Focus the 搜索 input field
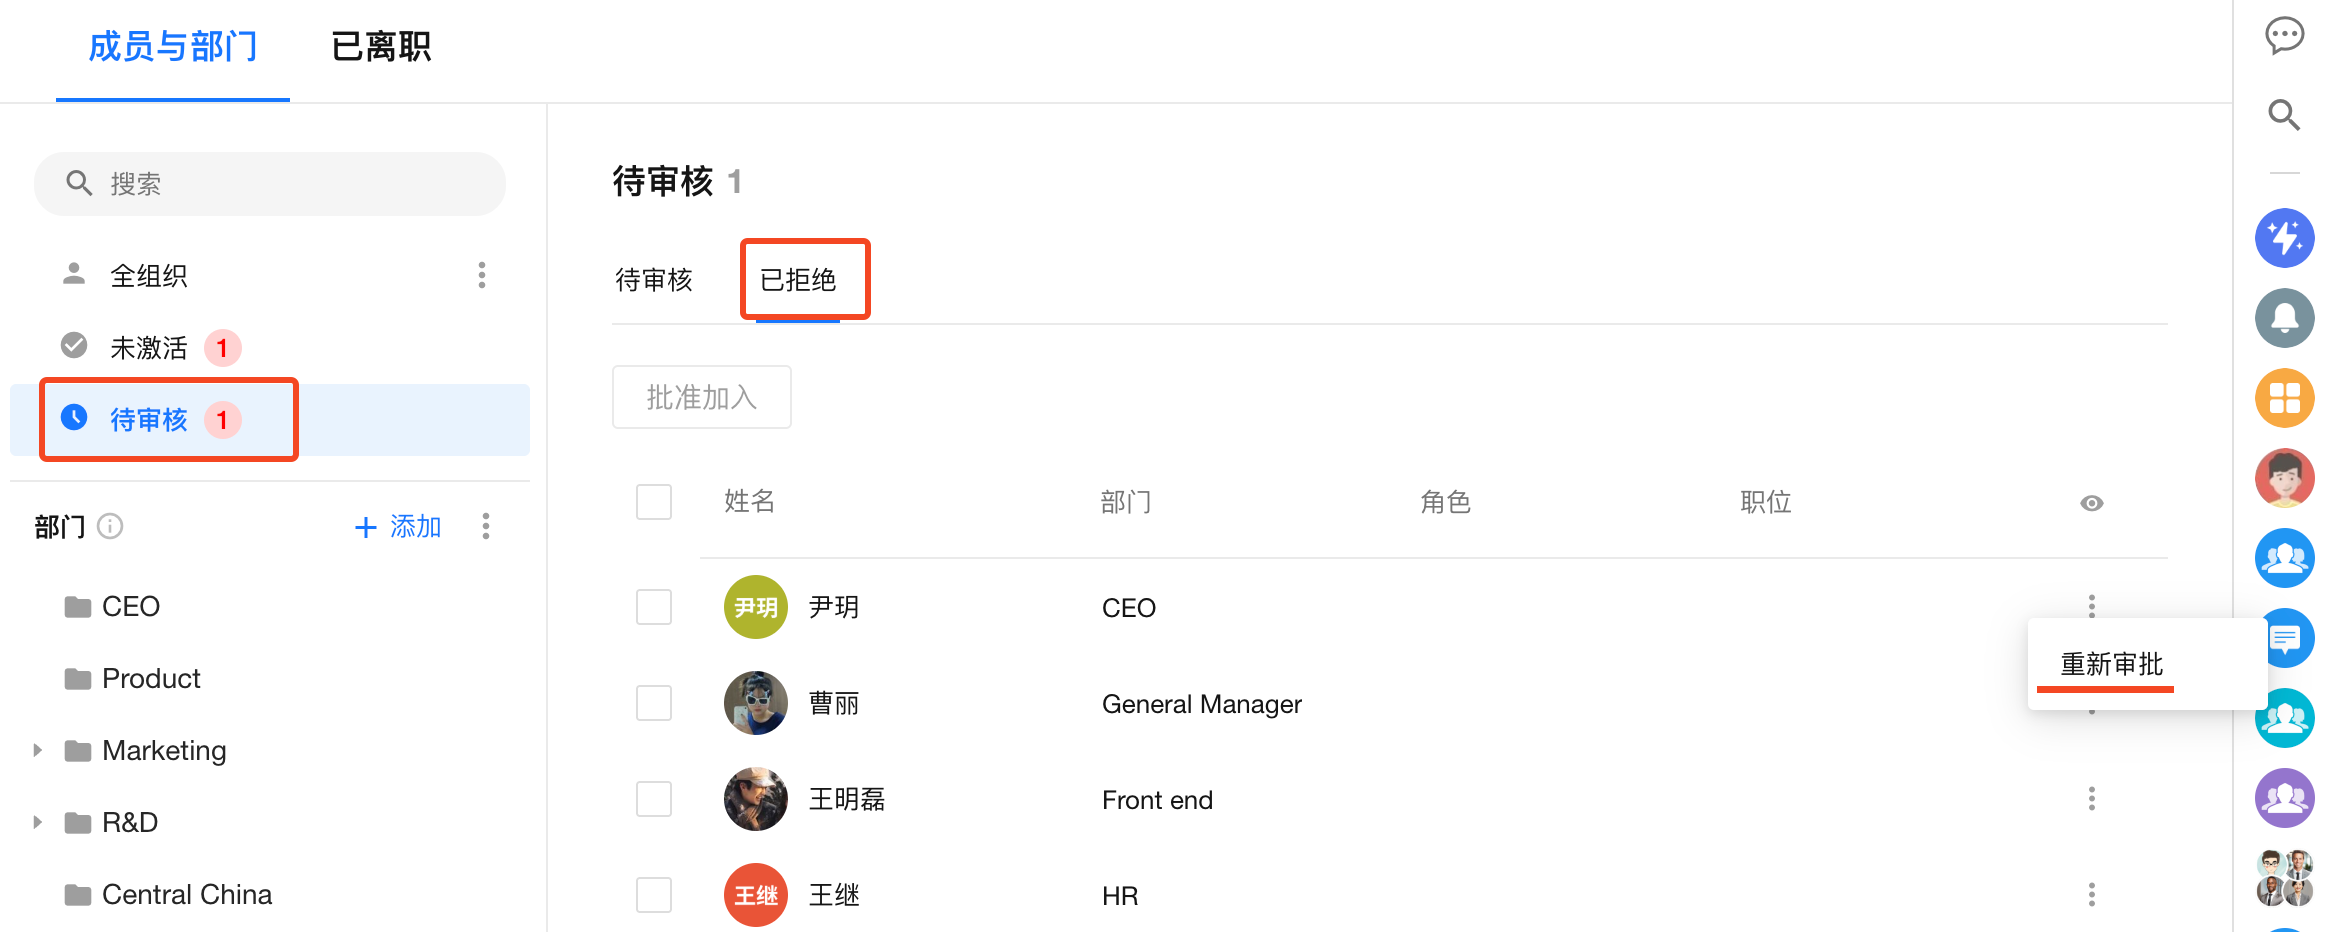Viewport: 2328px width, 932px height. click(x=290, y=184)
